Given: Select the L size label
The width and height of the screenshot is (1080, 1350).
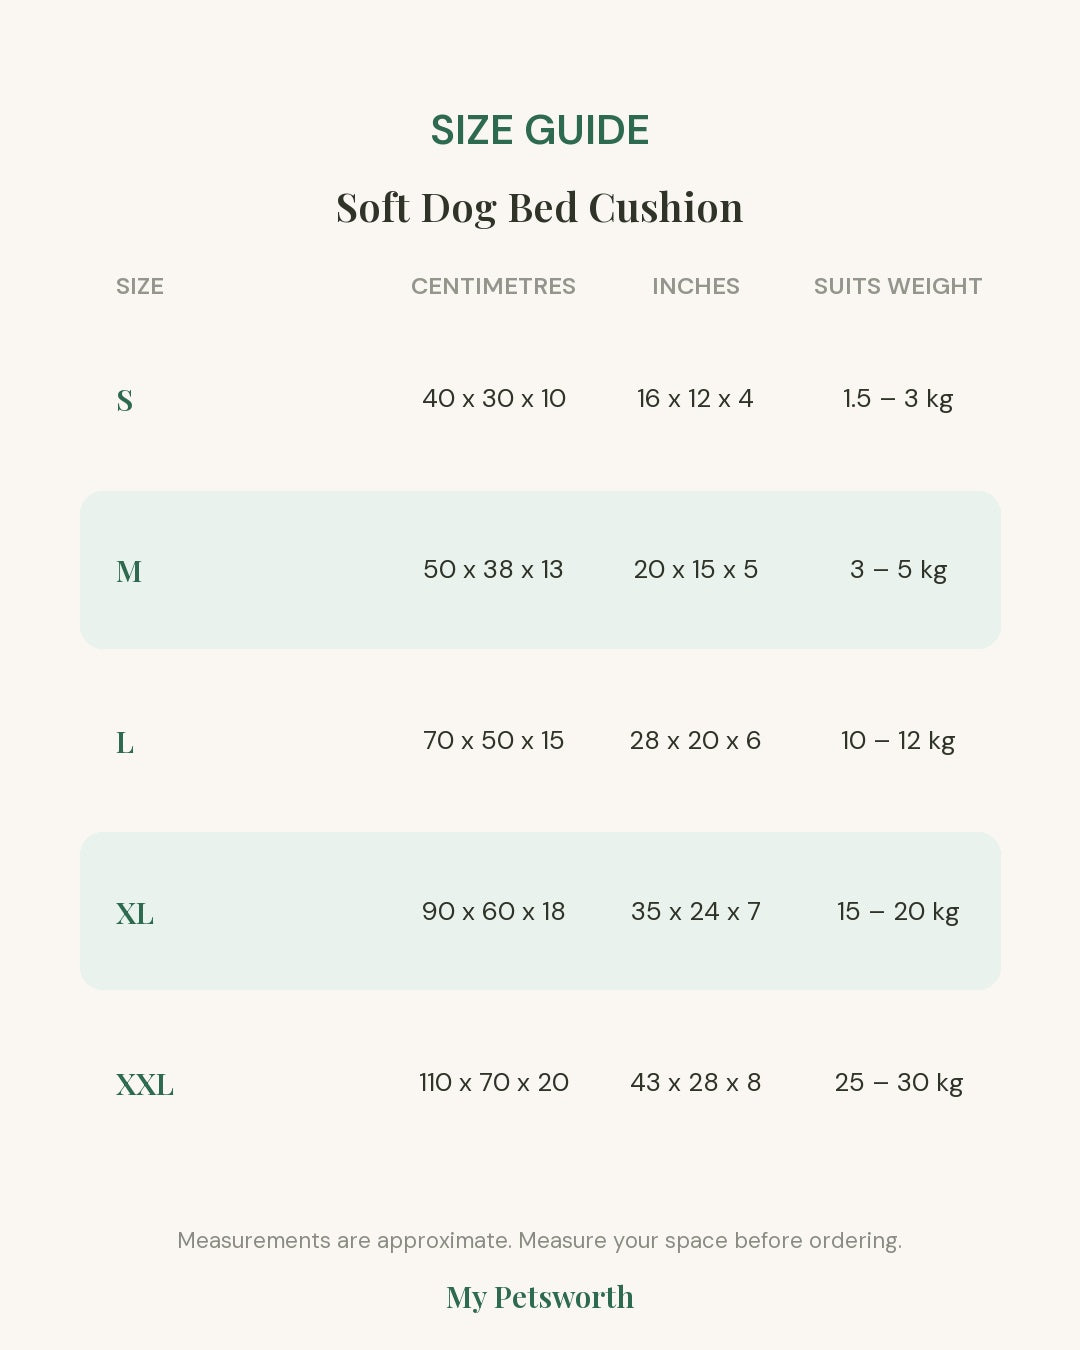Looking at the screenshot, I should [x=125, y=742].
